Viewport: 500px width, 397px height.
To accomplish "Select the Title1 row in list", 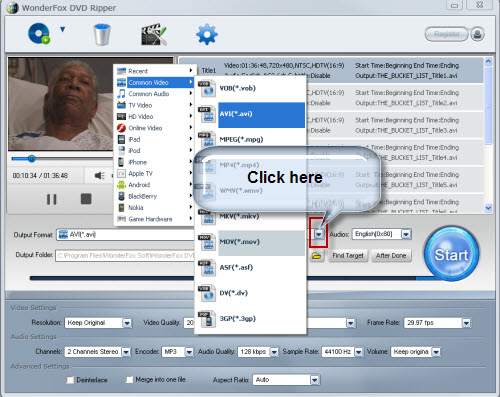I will point(332,71).
